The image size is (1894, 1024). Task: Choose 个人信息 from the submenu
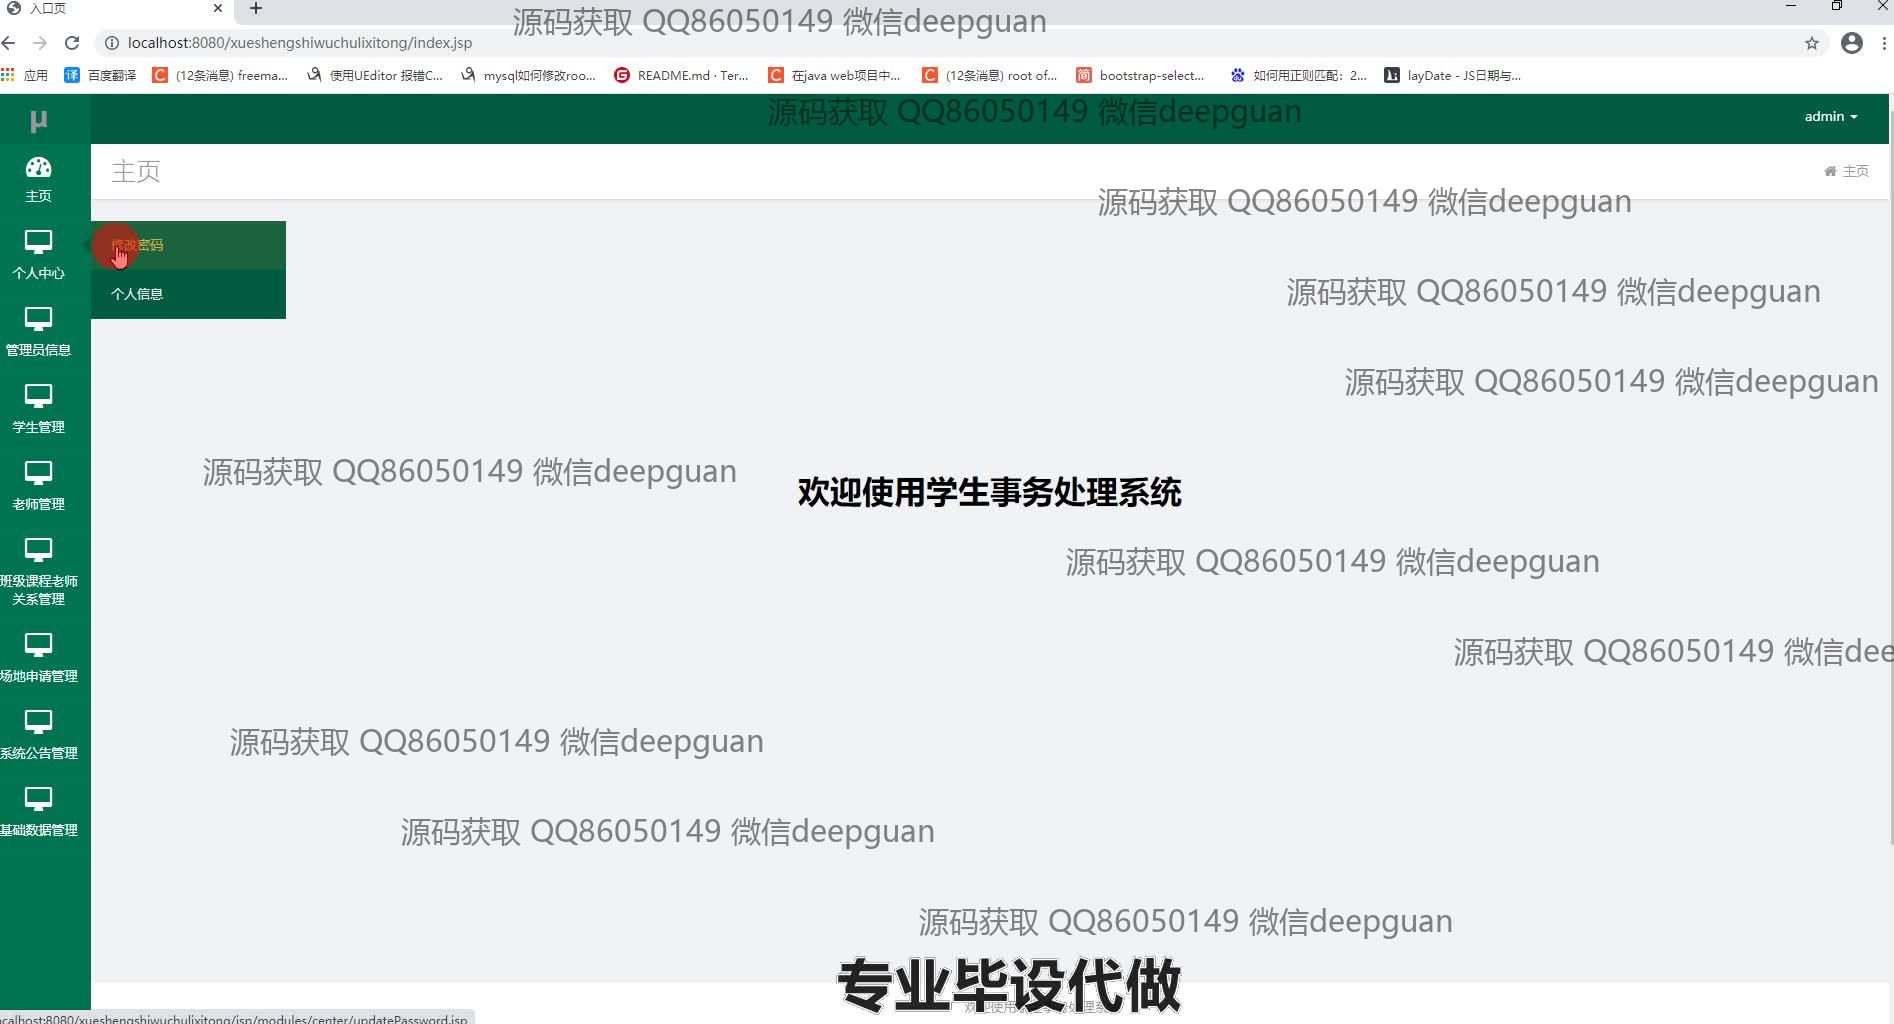pyautogui.click(x=137, y=294)
